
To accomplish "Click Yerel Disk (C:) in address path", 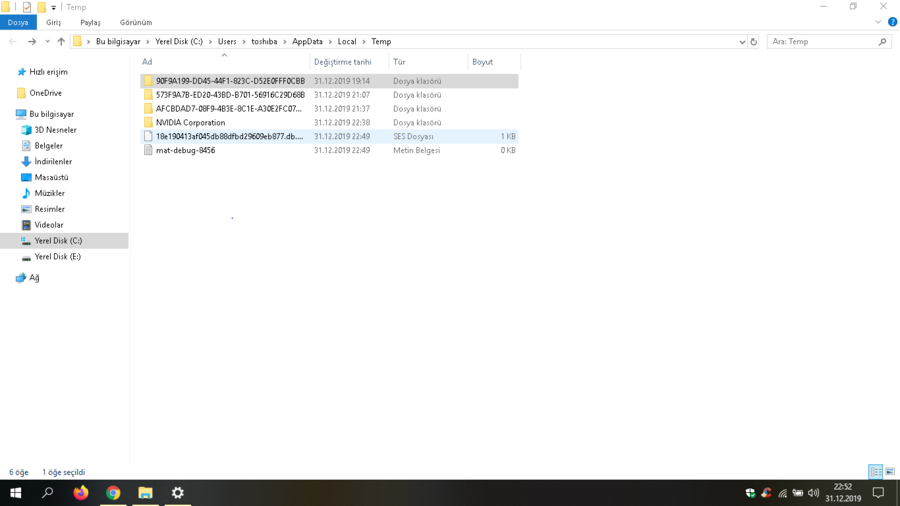I will 179,41.
